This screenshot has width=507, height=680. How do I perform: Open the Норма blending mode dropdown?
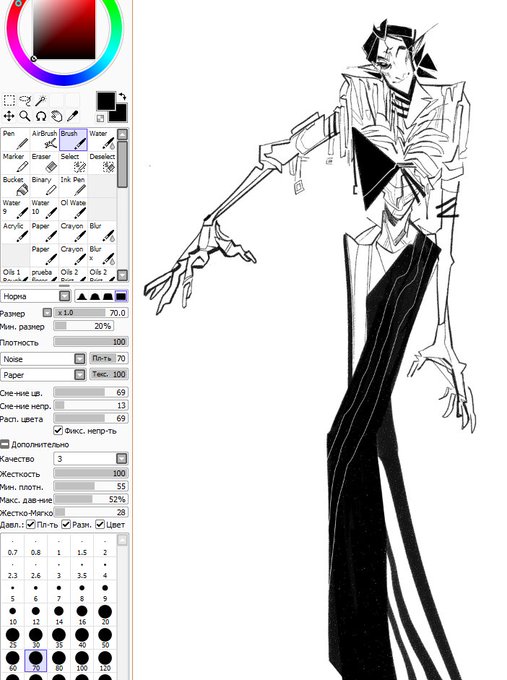tap(65, 296)
